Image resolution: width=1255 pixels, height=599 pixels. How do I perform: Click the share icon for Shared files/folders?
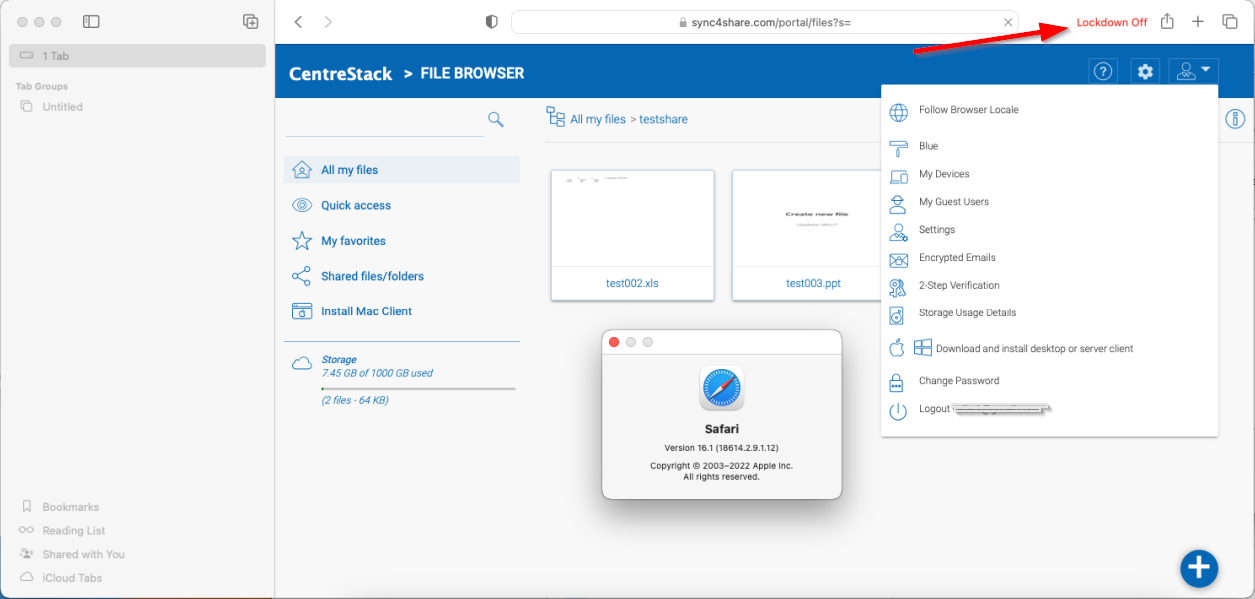tap(301, 276)
